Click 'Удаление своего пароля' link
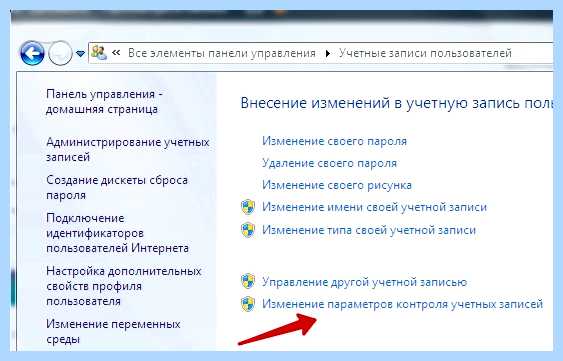 [329, 163]
